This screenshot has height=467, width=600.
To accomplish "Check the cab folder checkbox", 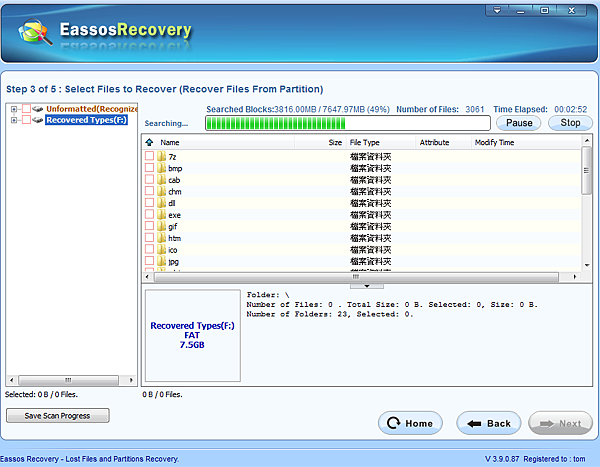I will (149, 179).
